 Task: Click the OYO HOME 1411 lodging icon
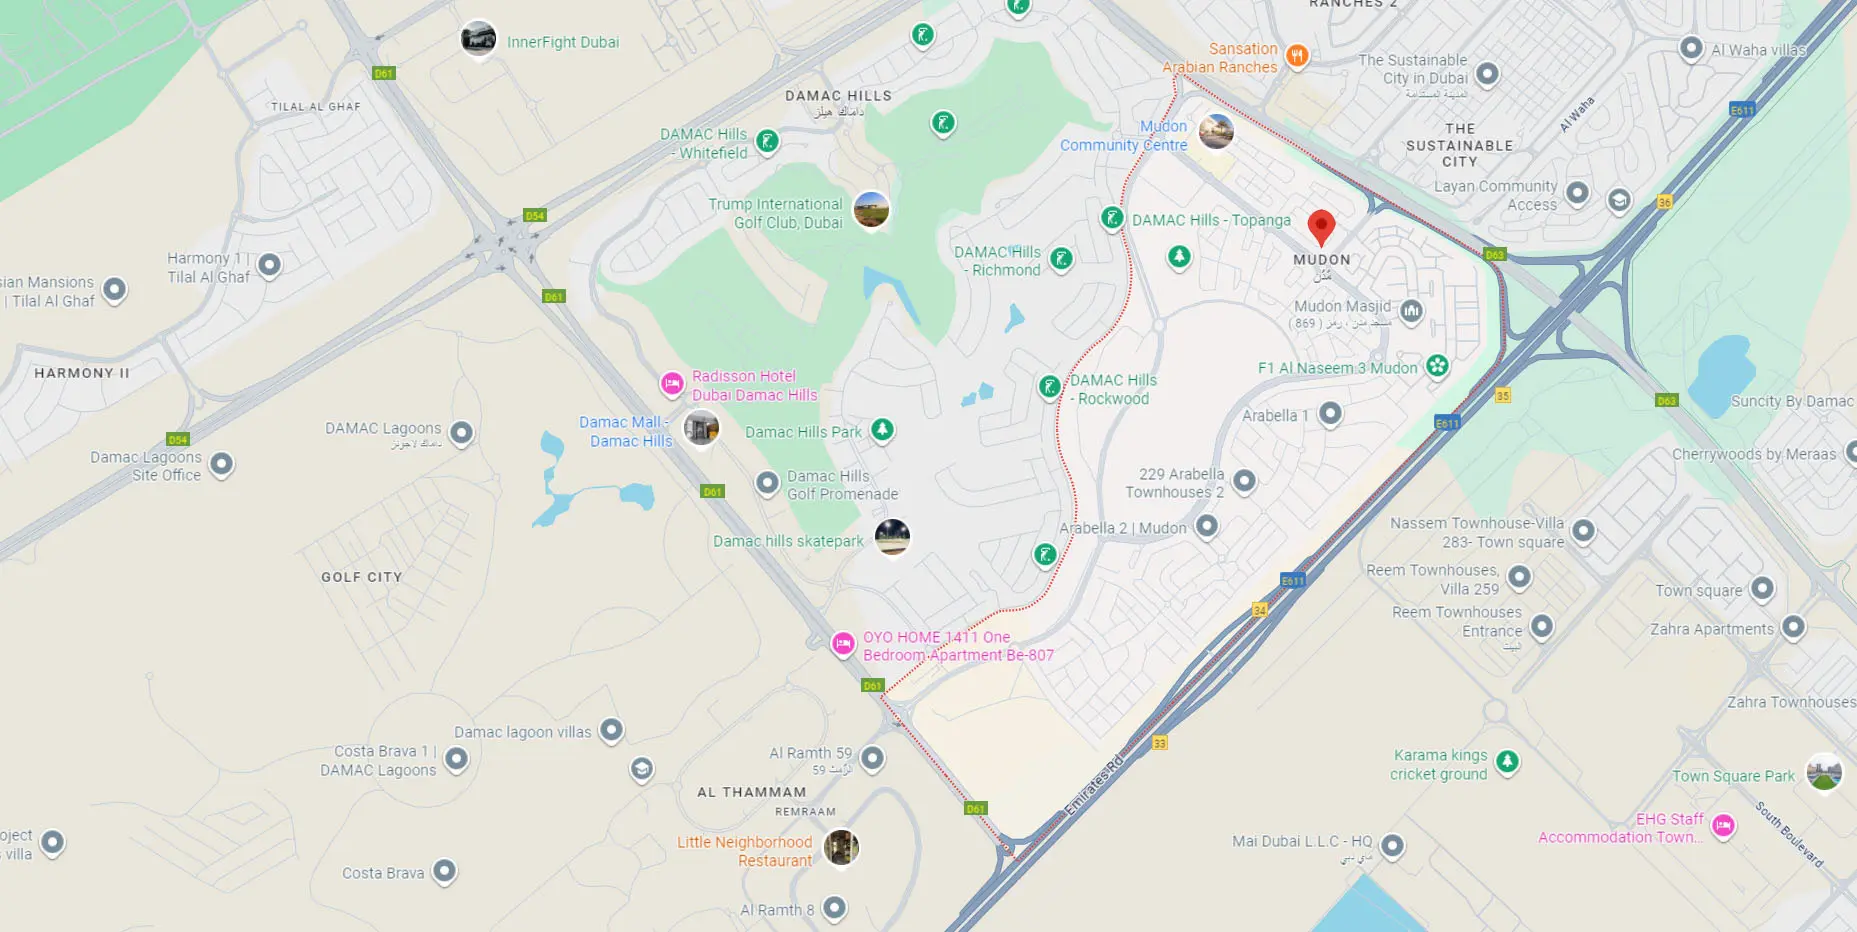click(x=843, y=644)
